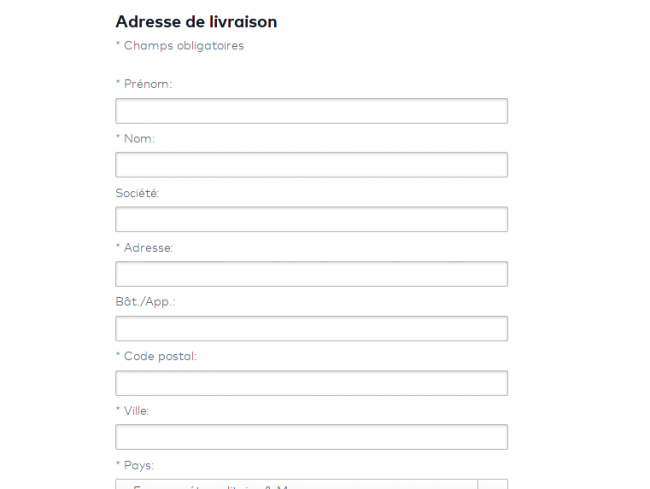Viewport: 650px width, 489px height.
Task: Click the "Champs obligatoires" note text
Action: [x=184, y=46]
